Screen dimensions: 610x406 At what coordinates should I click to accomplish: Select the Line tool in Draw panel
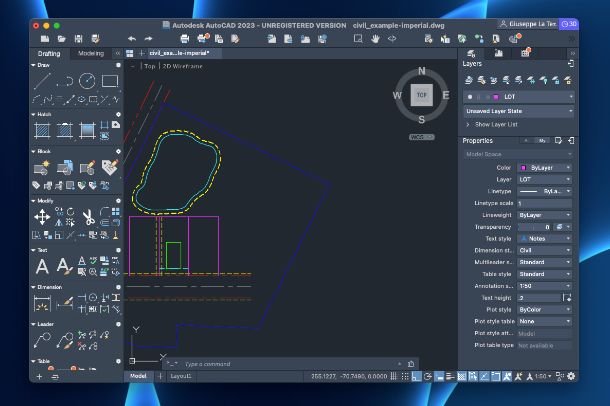point(42,81)
